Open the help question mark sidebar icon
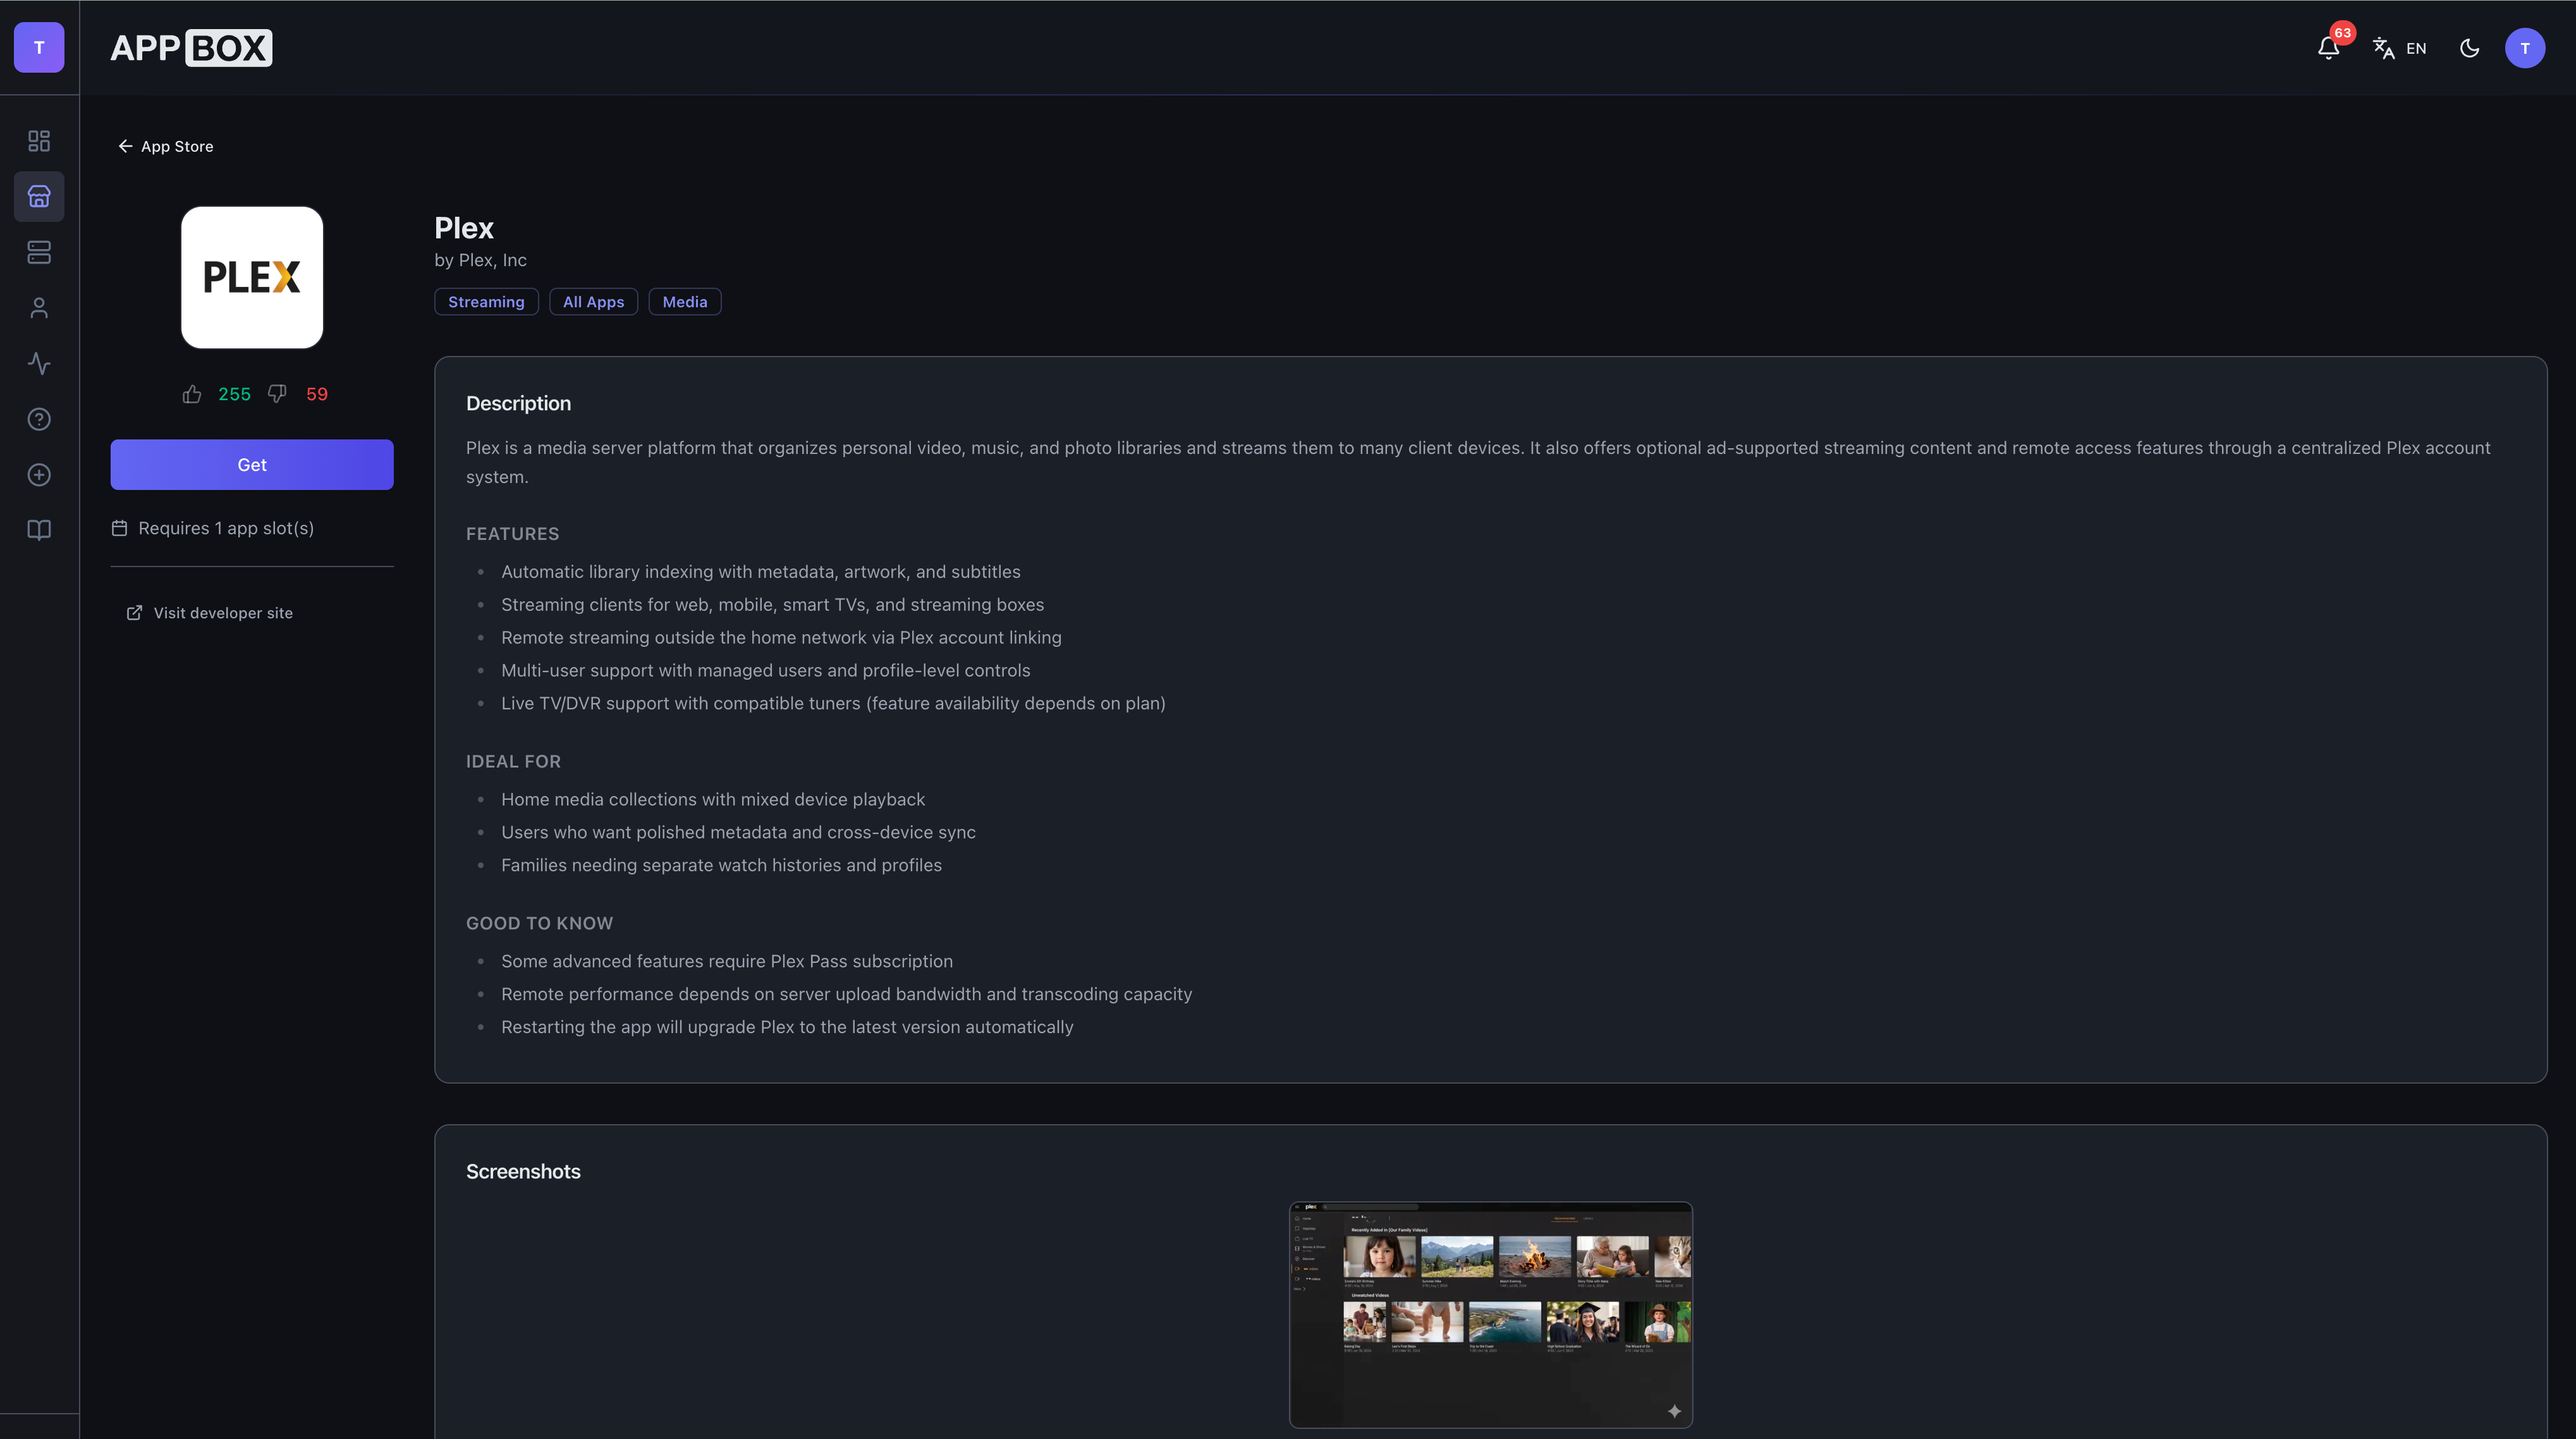The height and width of the screenshot is (1439, 2576). (39, 419)
